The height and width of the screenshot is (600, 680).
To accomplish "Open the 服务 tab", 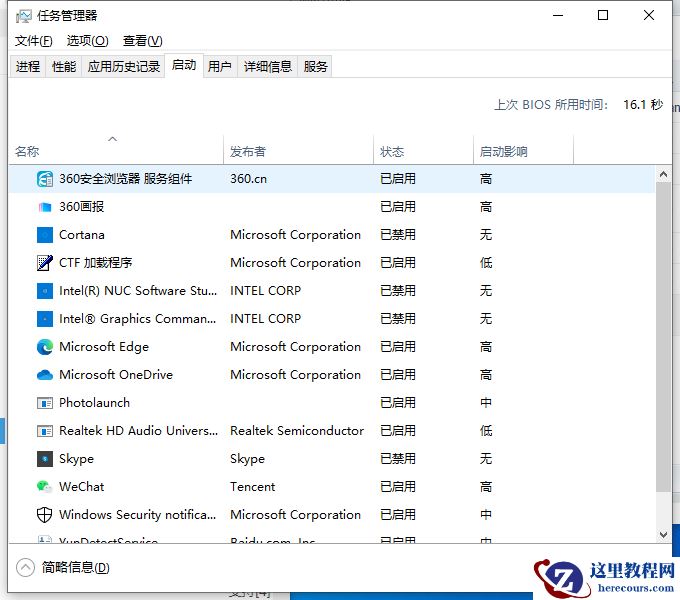I will pos(315,67).
